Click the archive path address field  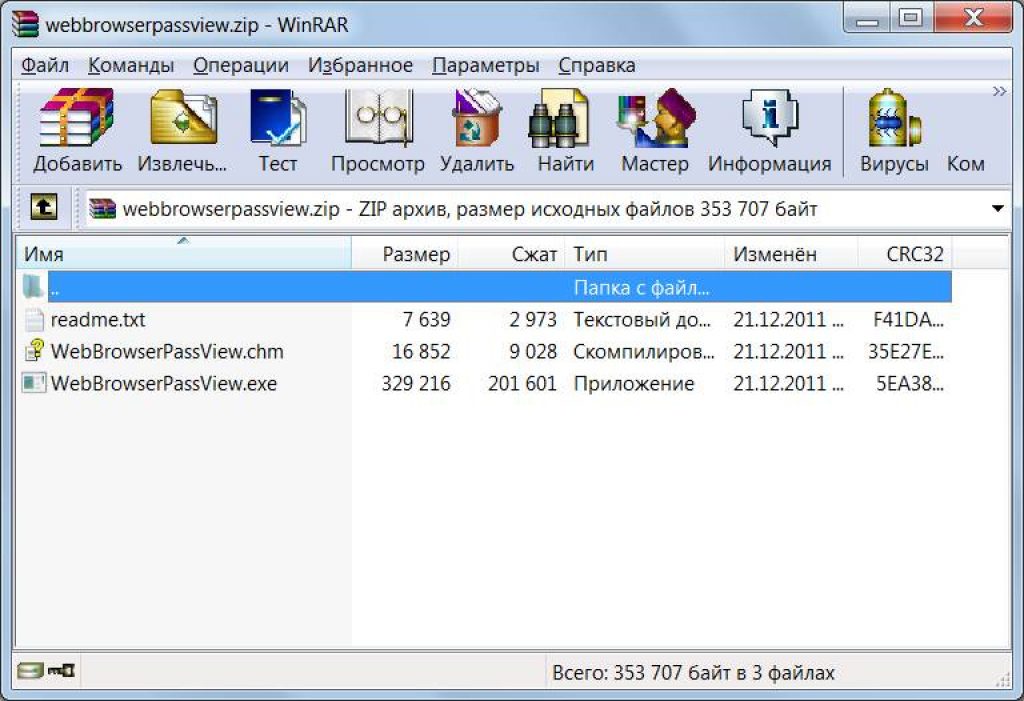pos(548,208)
